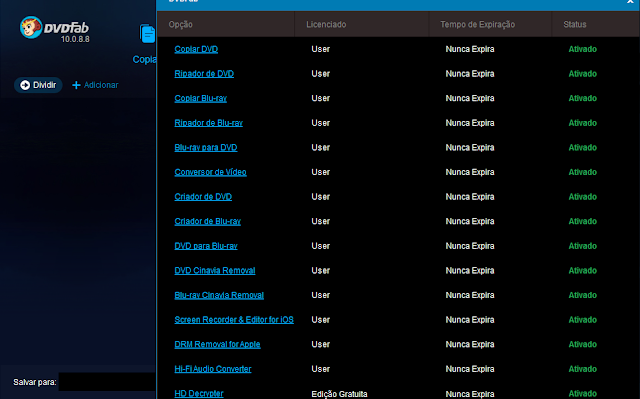Image resolution: width=640 pixels, height=399 pixels.
Task: Click the Adicionar plus button
Action: (95, 85)
